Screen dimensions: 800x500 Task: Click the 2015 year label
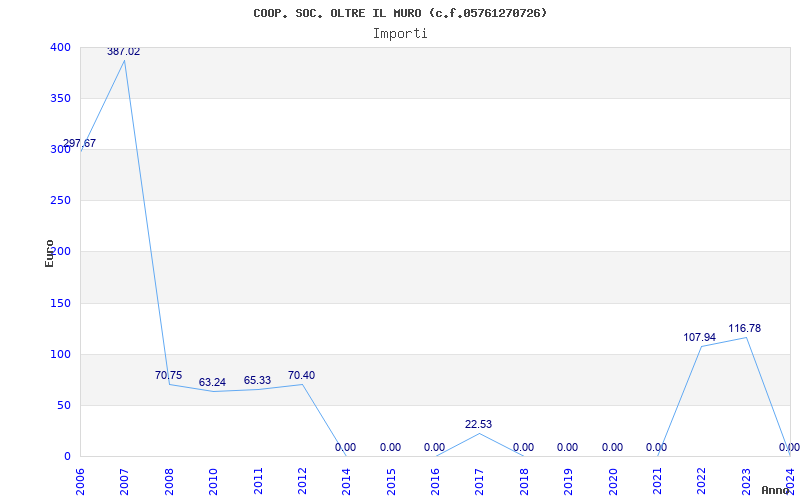click(391, 481)
